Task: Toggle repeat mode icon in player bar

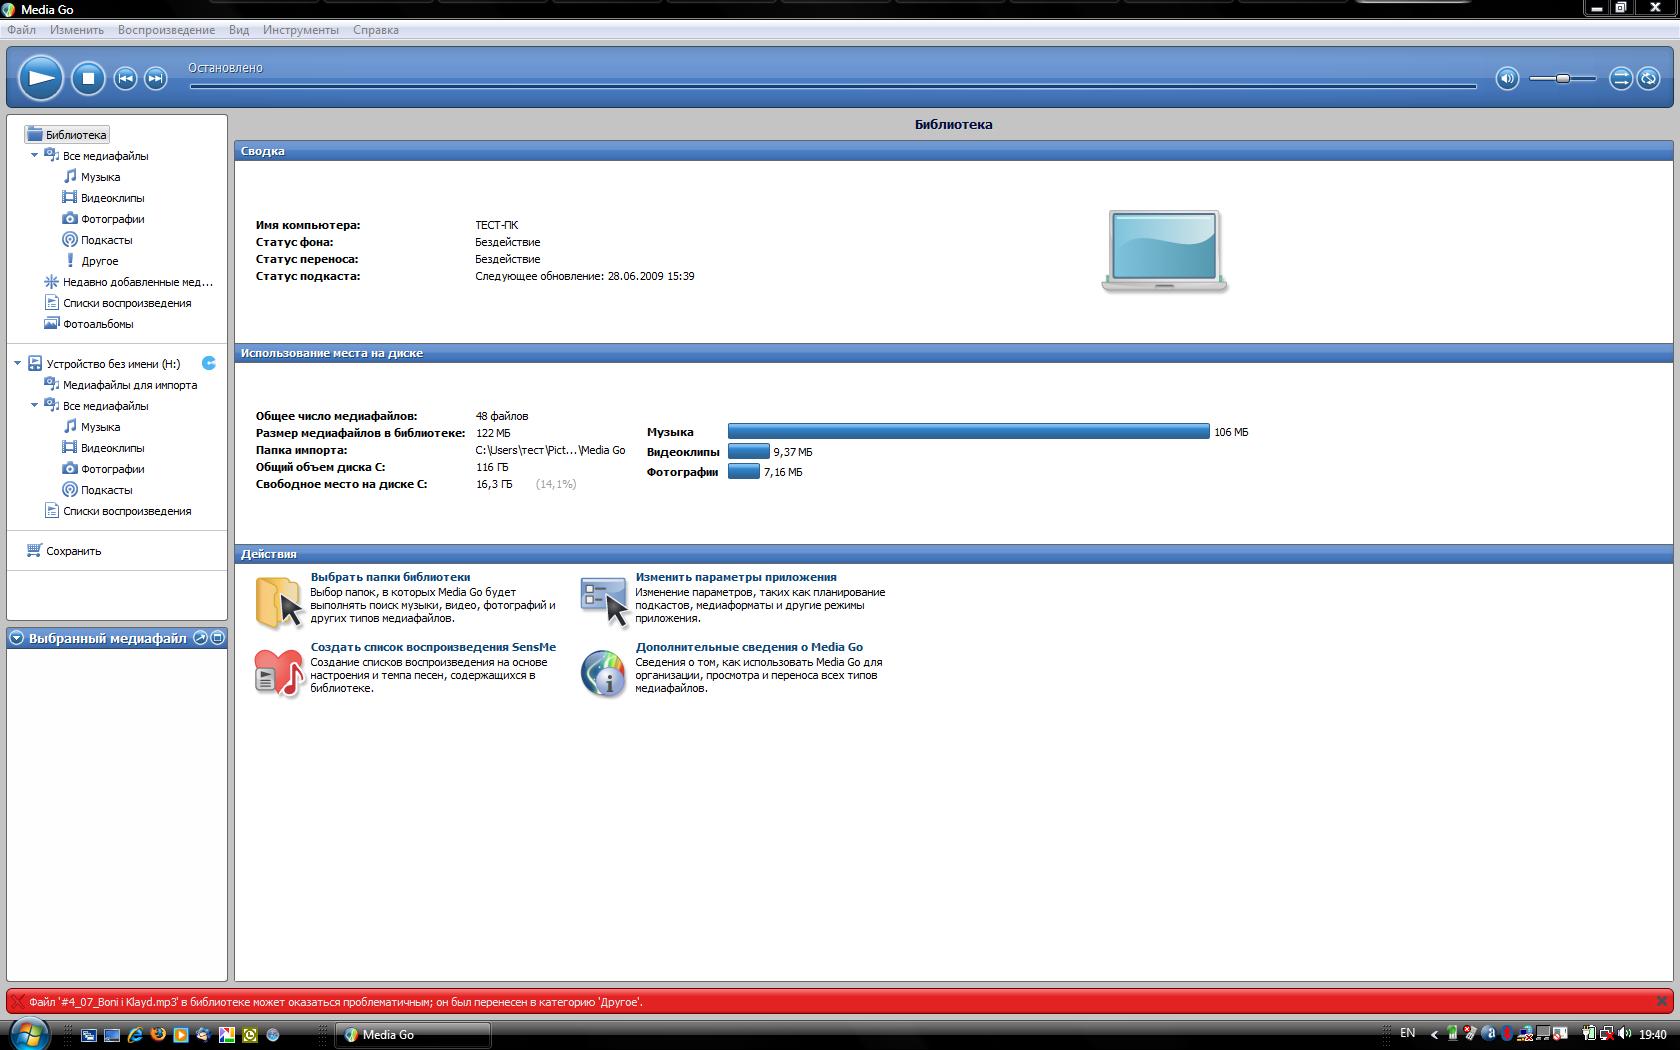Action: point(1649,78)
